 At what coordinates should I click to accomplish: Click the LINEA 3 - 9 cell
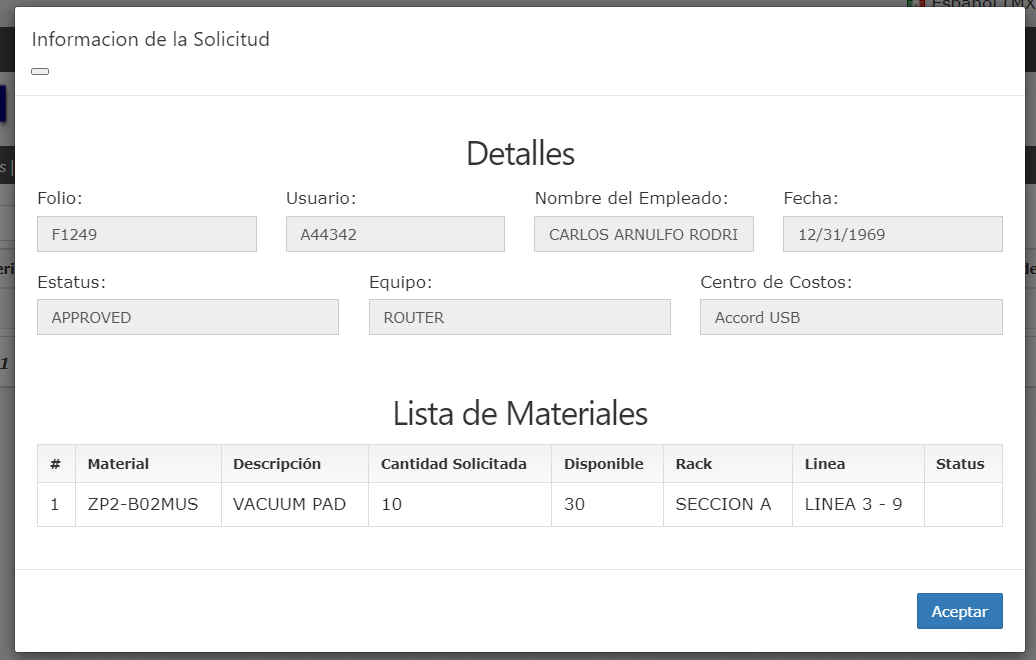[x=853, y=505]
